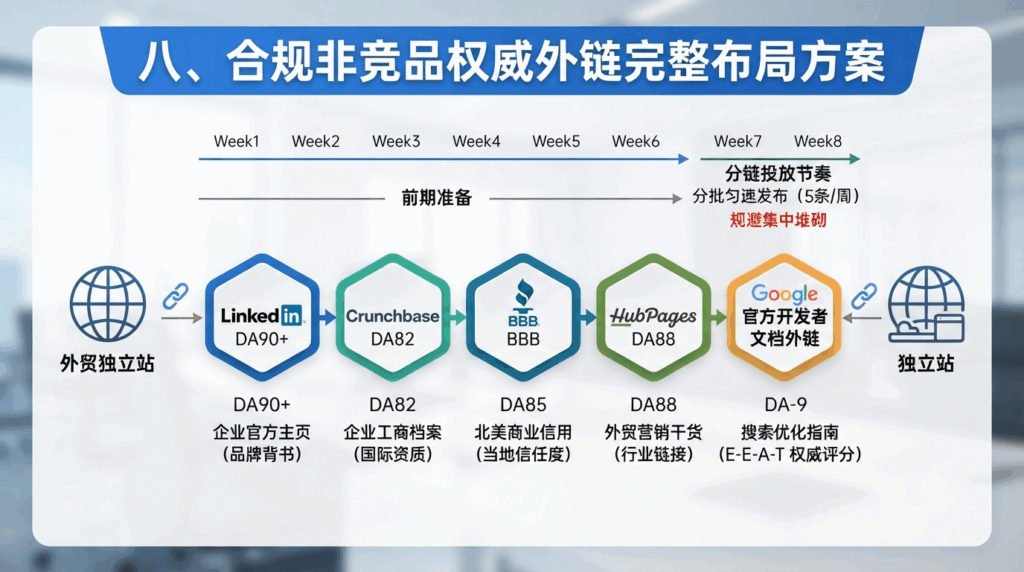
Task: Click the arrow between BBB and HubPages hexagons
Action: tap(588, 318)
